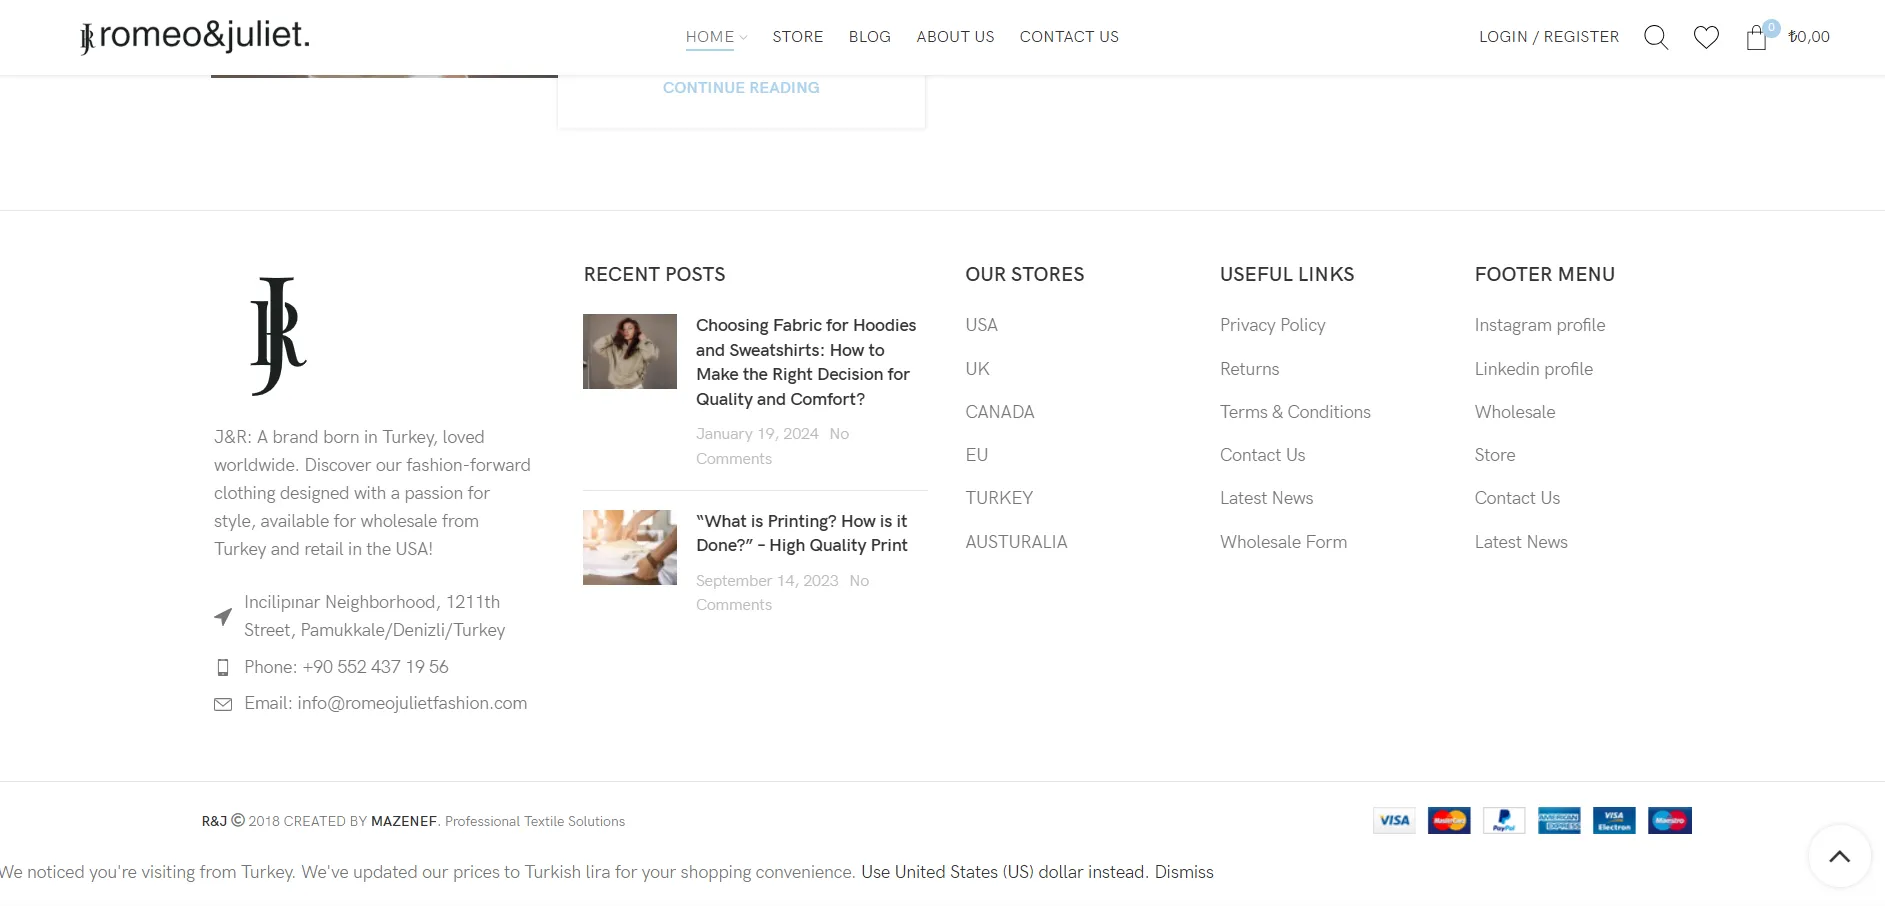The height and width of the screenshot is (906, 1885).
Task: Open the Wholesale Form link
Action: 1283,542
